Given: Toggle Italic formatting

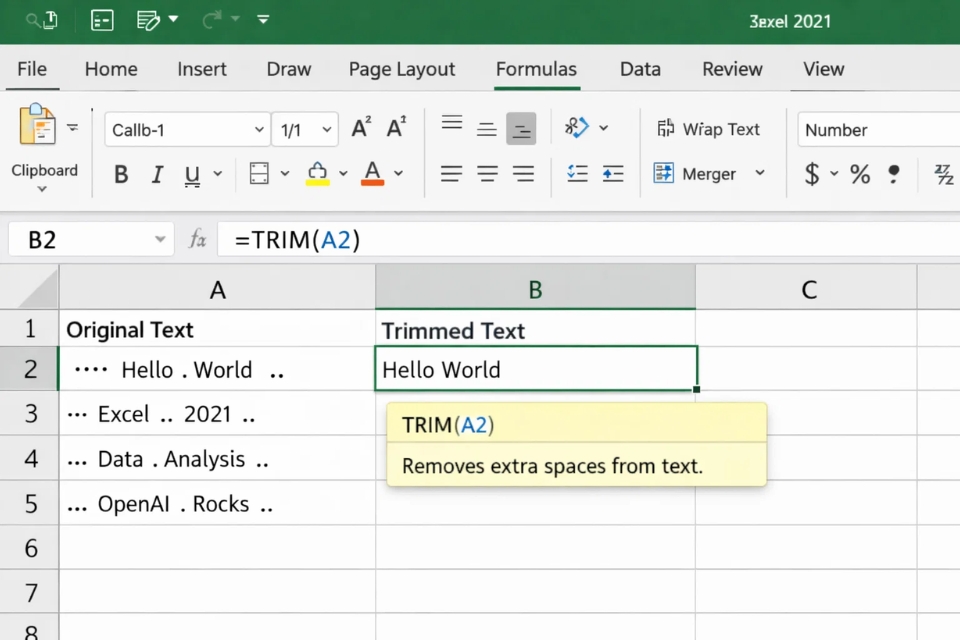Looking at the screenshot, I should coord(156,173).
